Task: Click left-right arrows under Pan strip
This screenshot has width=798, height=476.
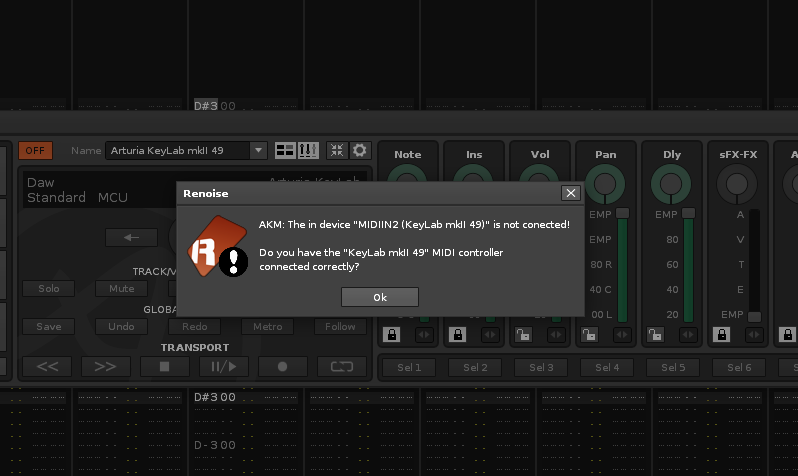Action: coord(622,334)
